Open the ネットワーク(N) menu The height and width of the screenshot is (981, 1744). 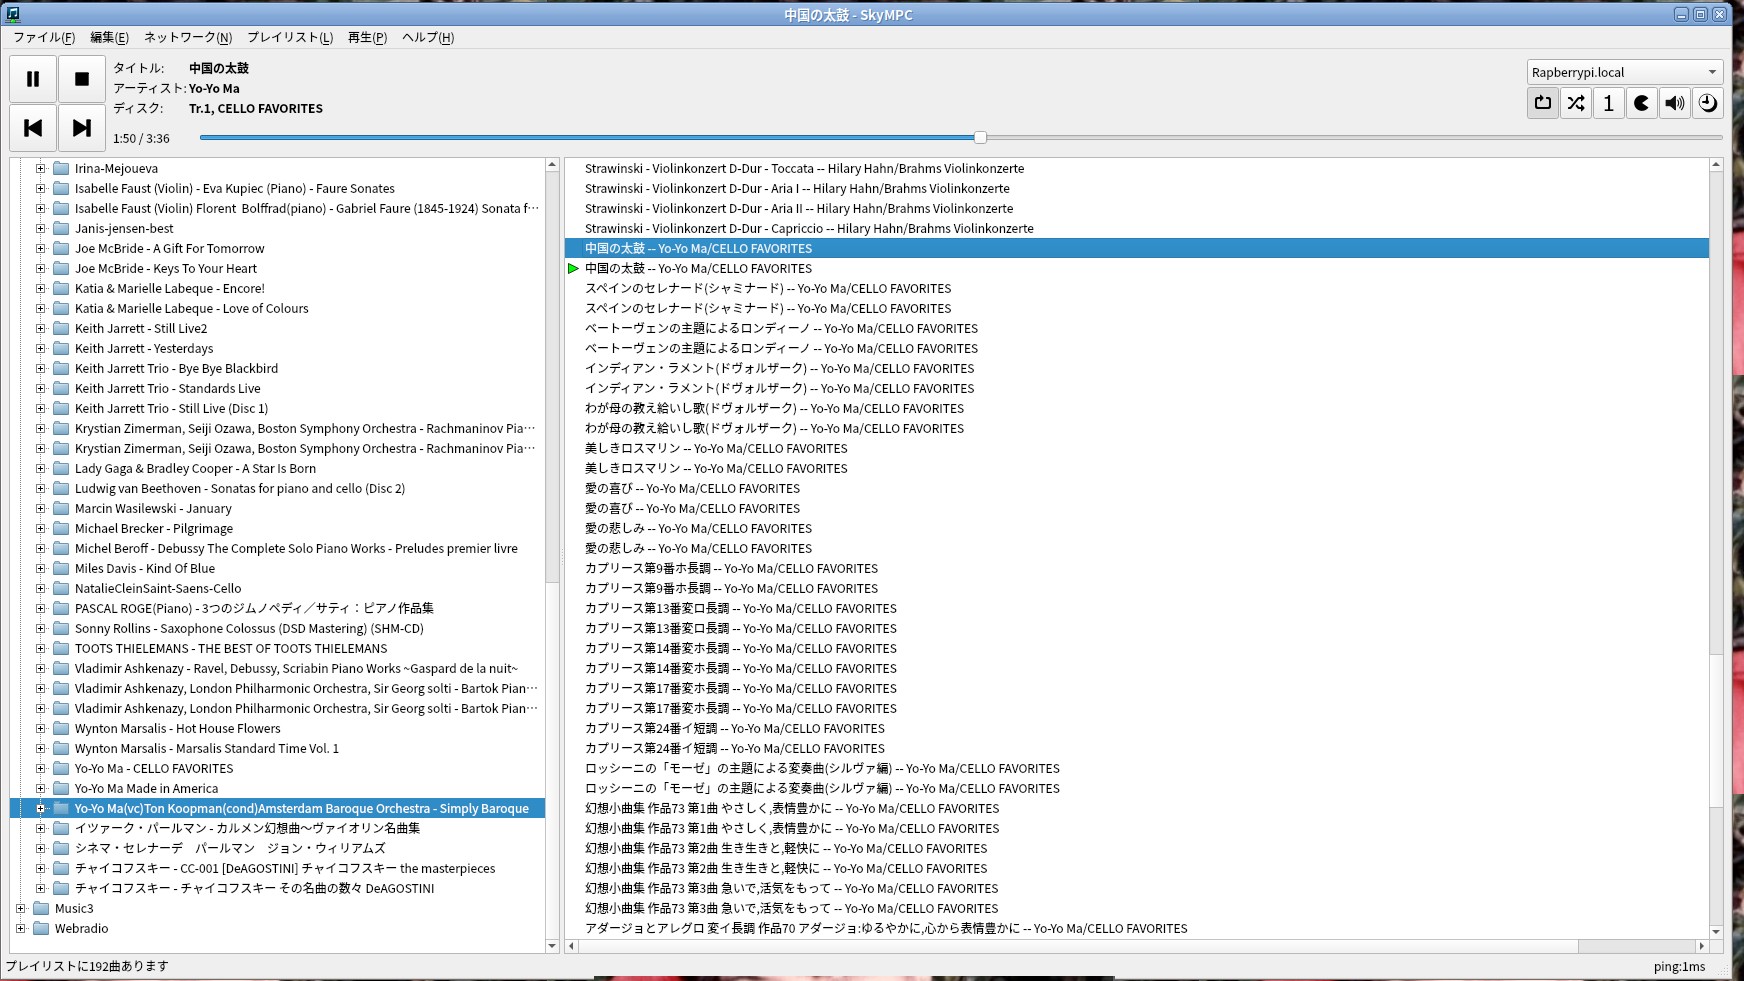coord(187,37)
